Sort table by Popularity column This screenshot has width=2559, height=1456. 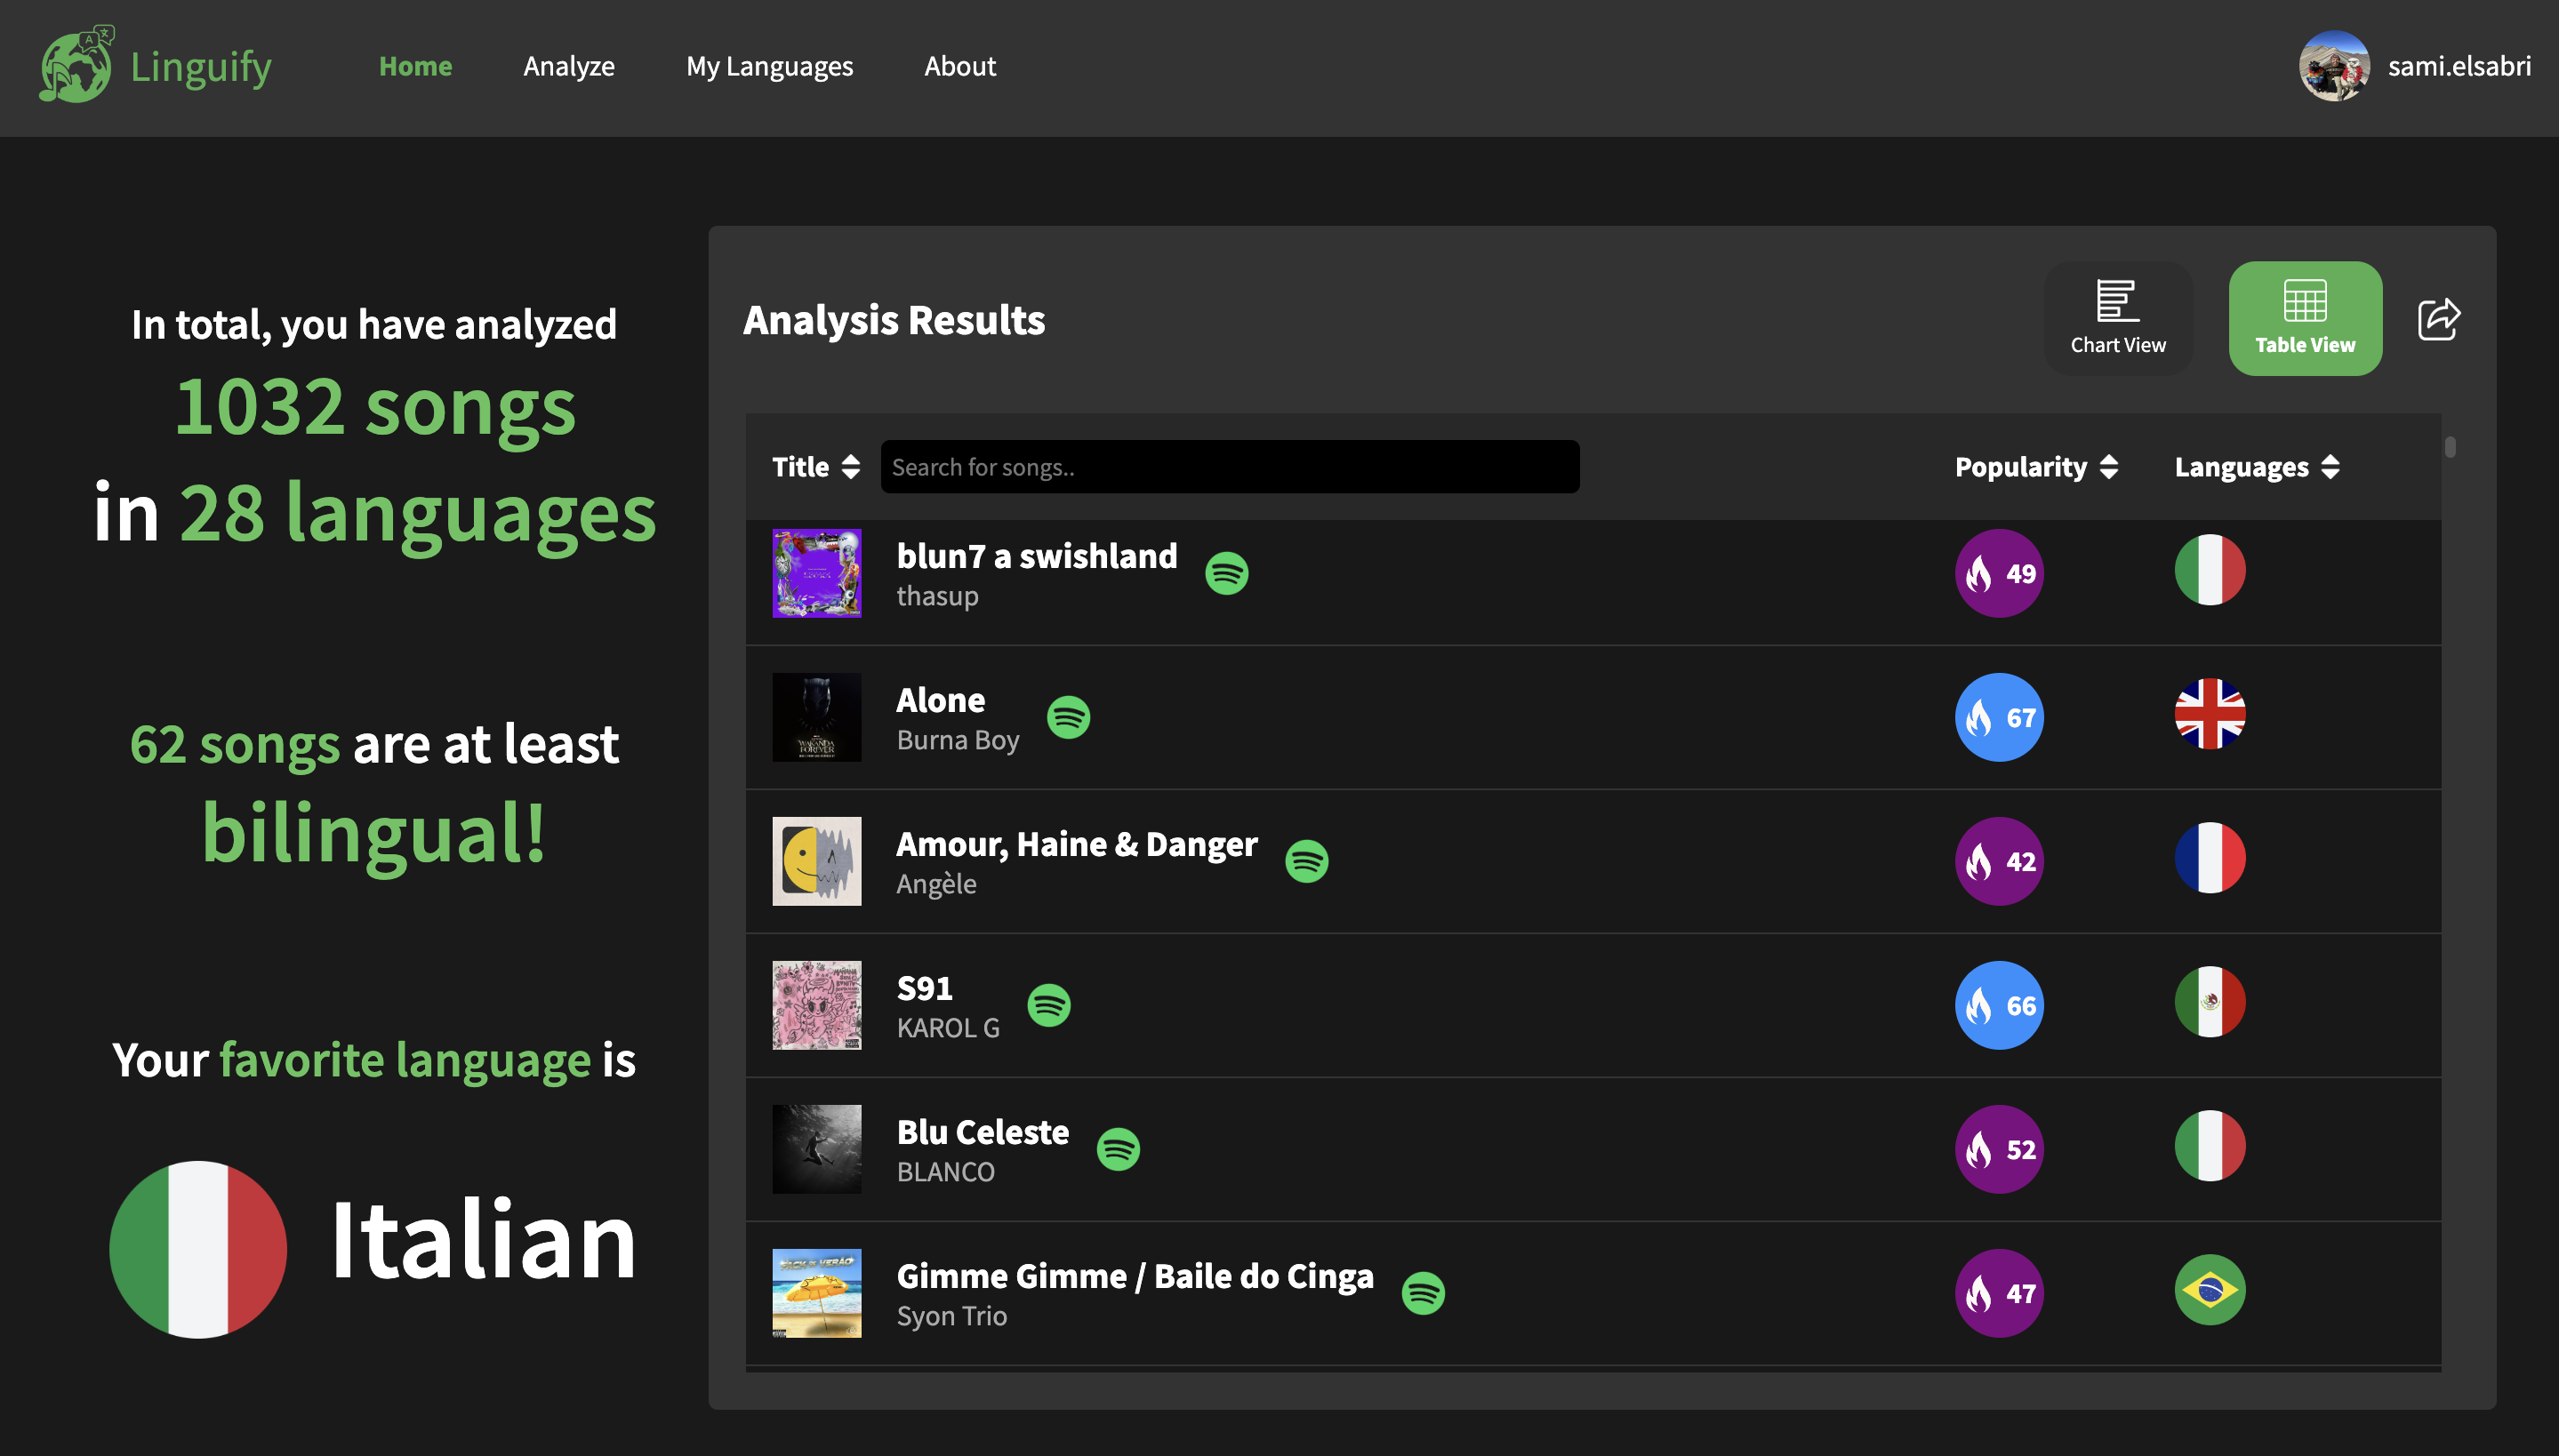point(2108,467)
